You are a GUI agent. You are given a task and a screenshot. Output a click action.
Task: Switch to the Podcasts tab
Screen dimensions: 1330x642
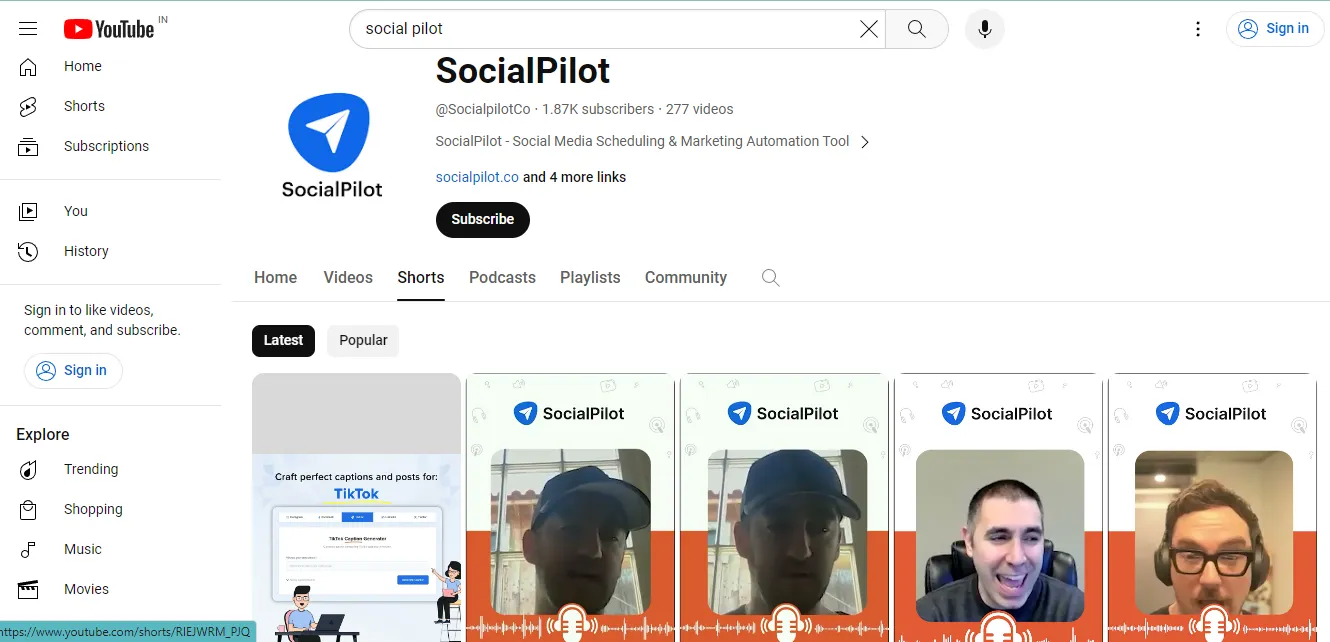(x=502, y=277)
